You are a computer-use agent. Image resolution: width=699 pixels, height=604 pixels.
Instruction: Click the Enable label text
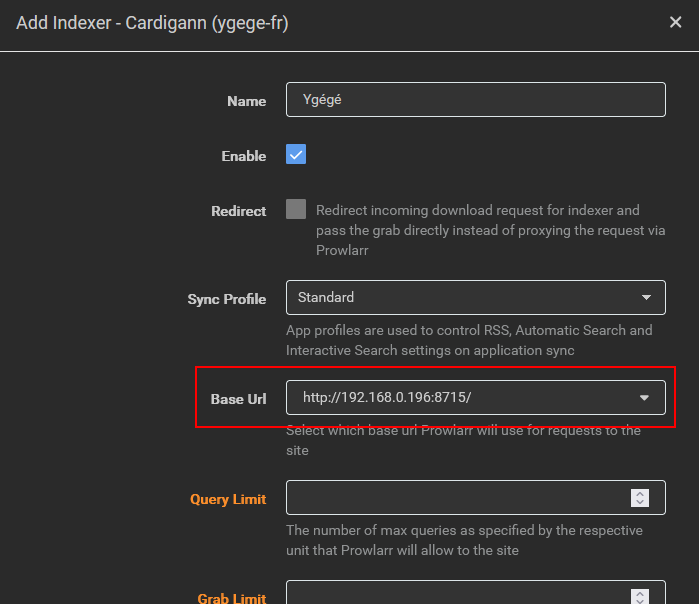point(243,156)
